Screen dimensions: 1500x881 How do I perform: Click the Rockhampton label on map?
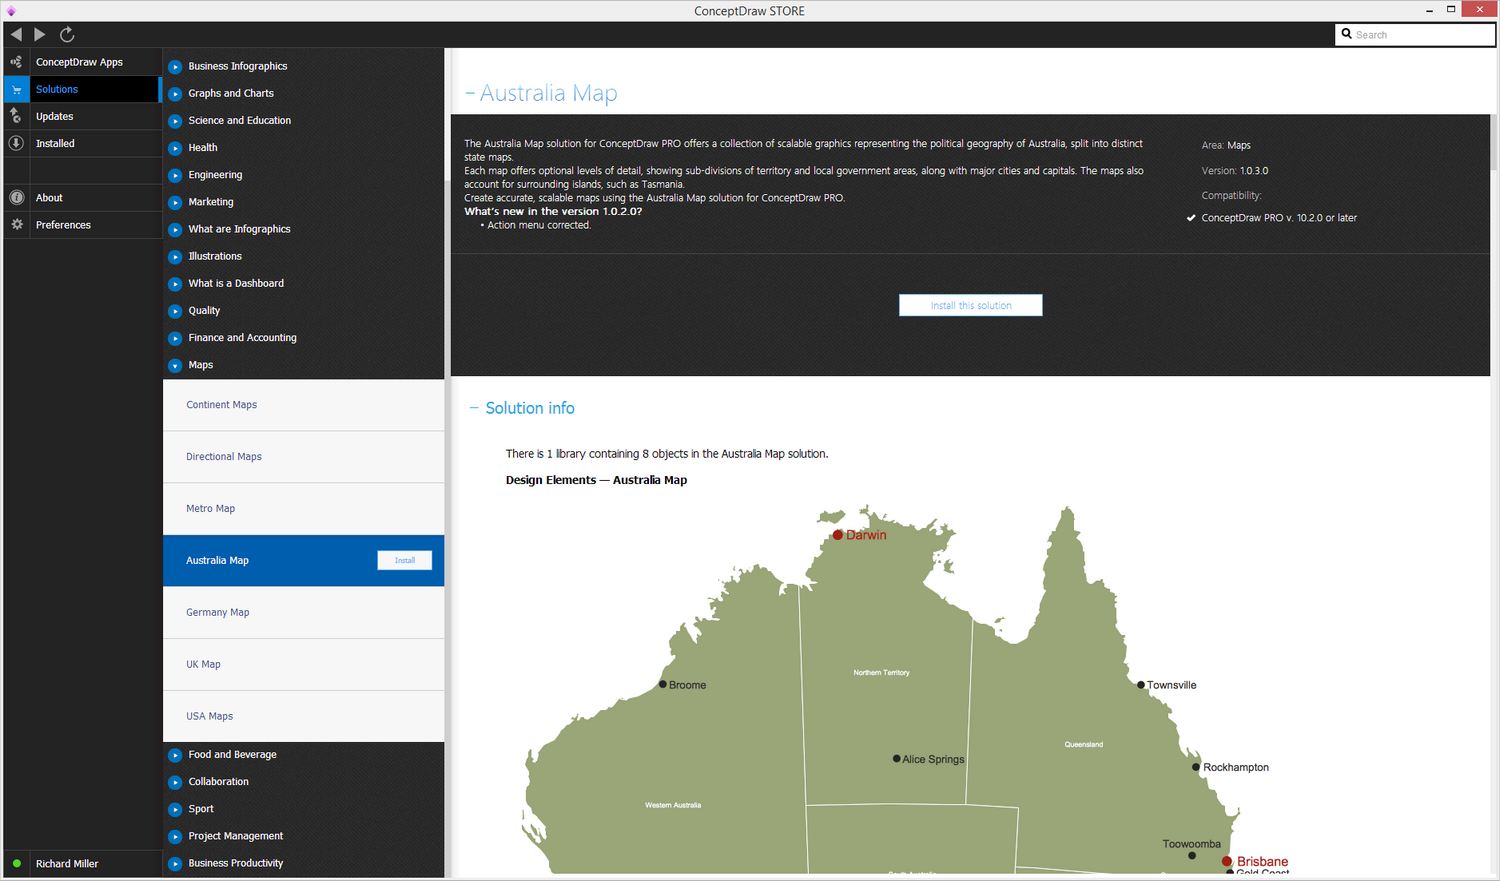coord(1236,767)
